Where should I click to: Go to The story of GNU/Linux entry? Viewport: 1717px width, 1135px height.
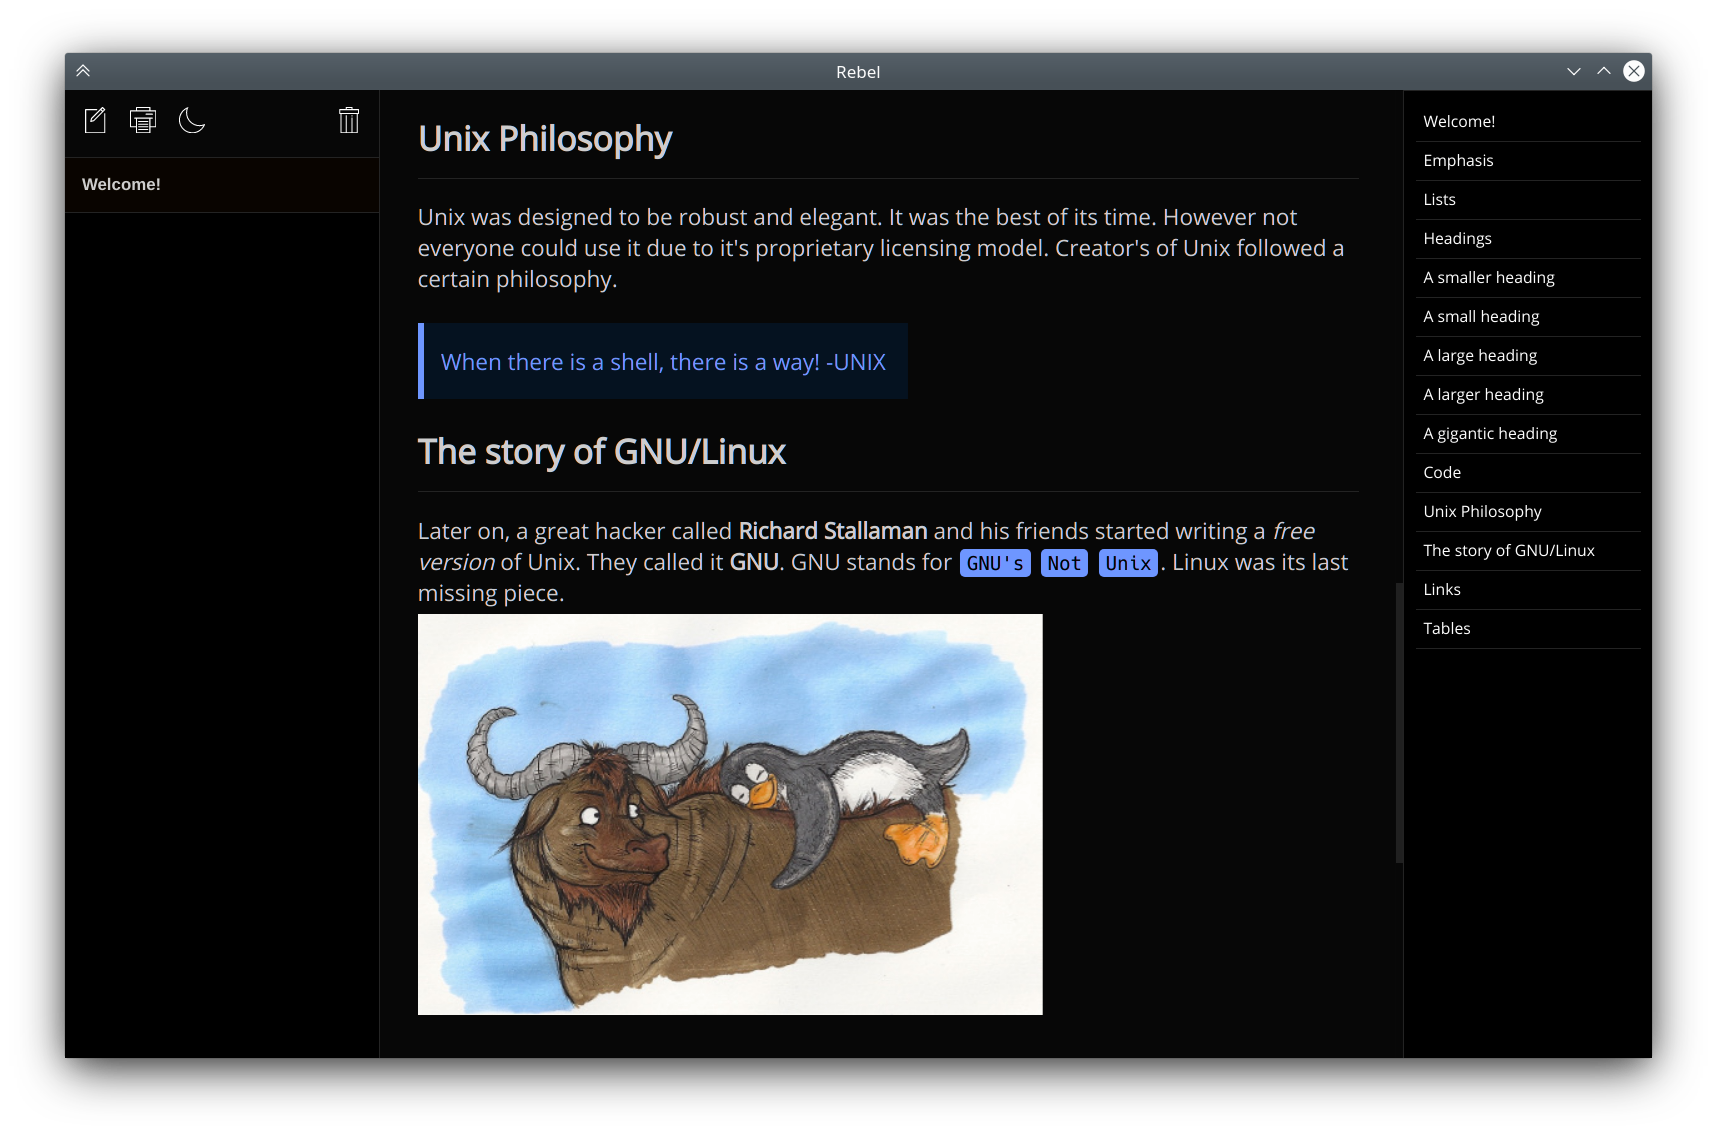[x=1528, y=551]
